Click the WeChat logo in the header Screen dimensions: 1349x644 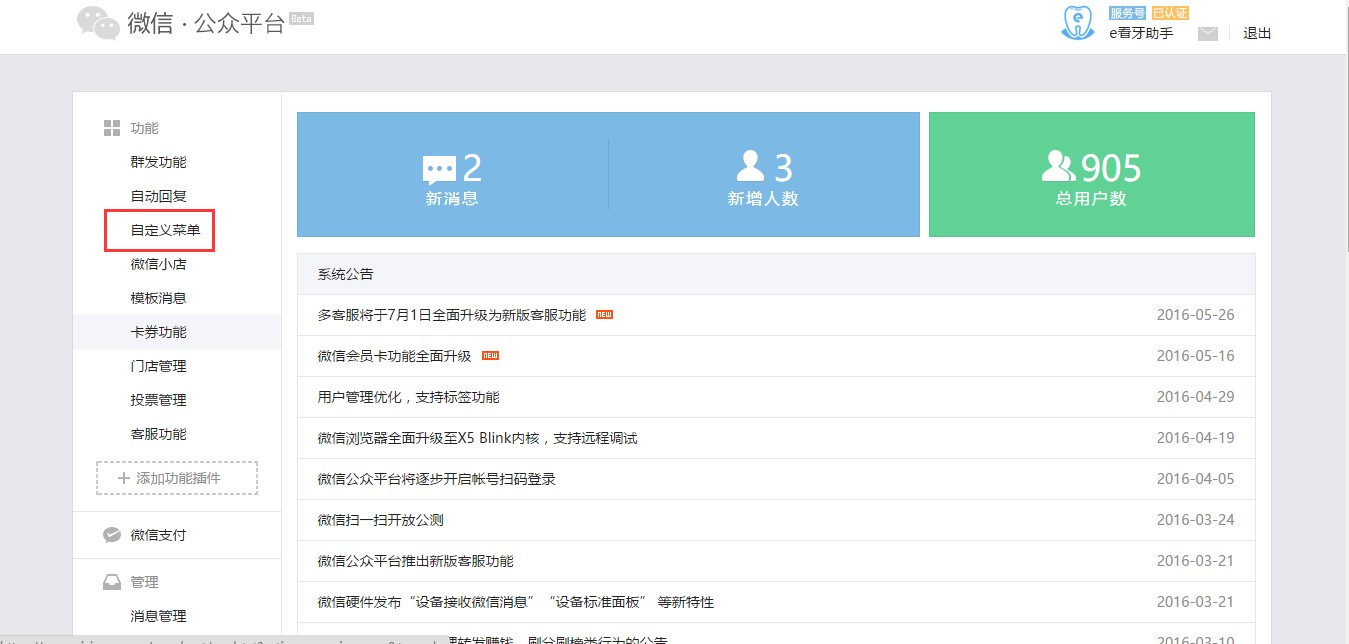click(99, 22)
